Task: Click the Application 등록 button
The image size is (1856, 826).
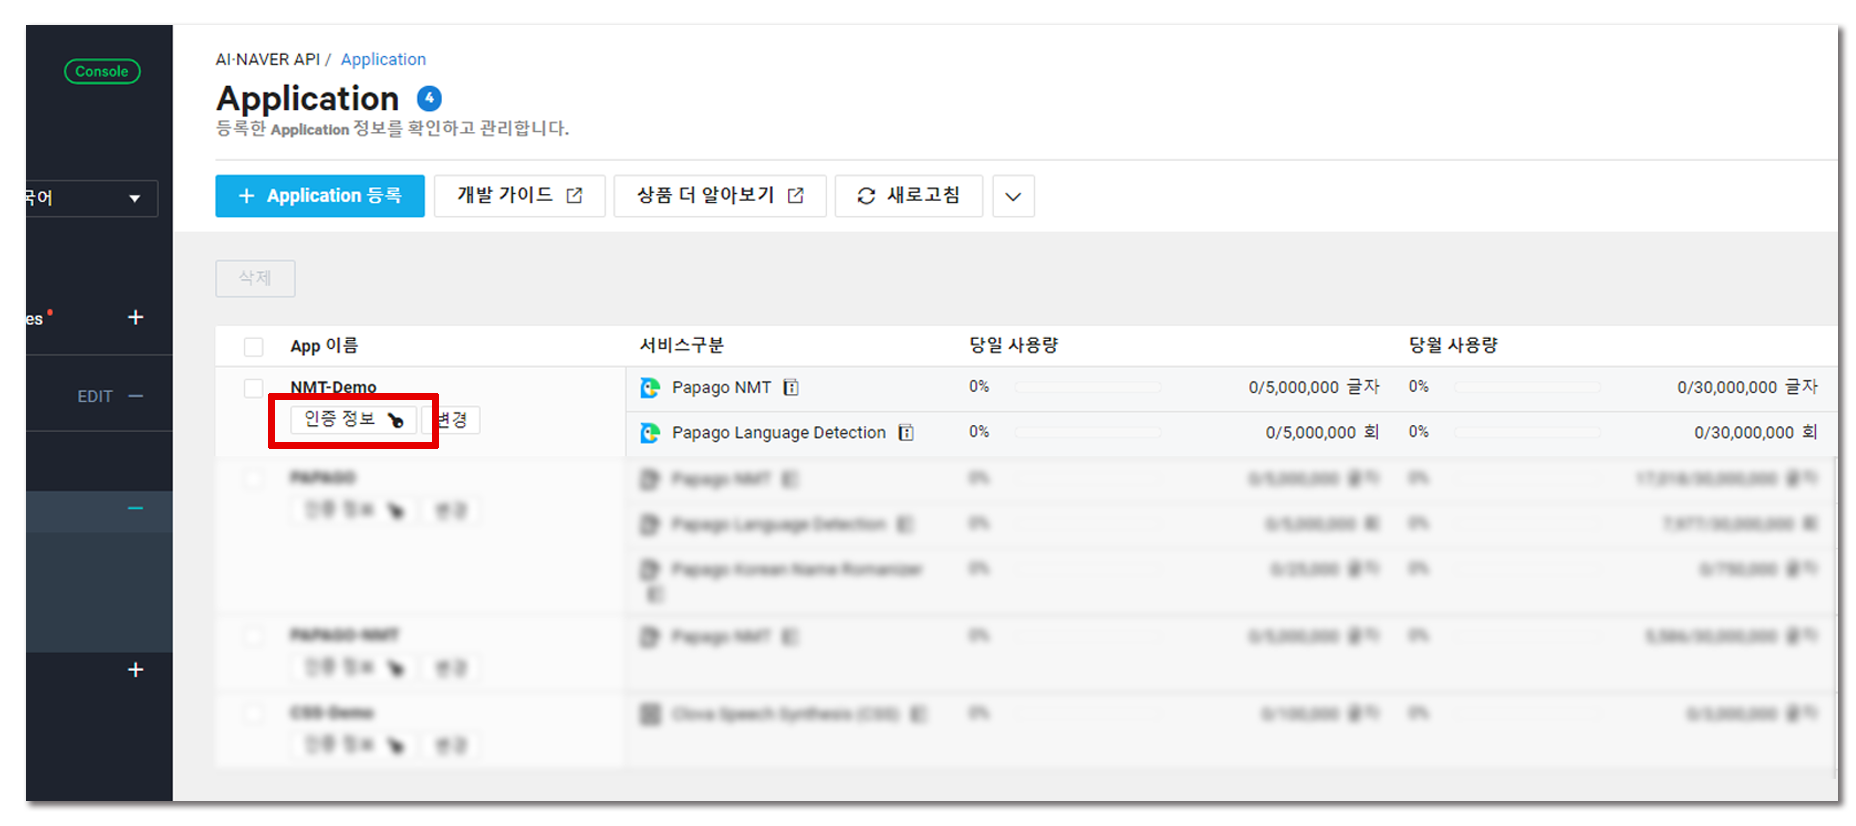Action: coord(320,196)
